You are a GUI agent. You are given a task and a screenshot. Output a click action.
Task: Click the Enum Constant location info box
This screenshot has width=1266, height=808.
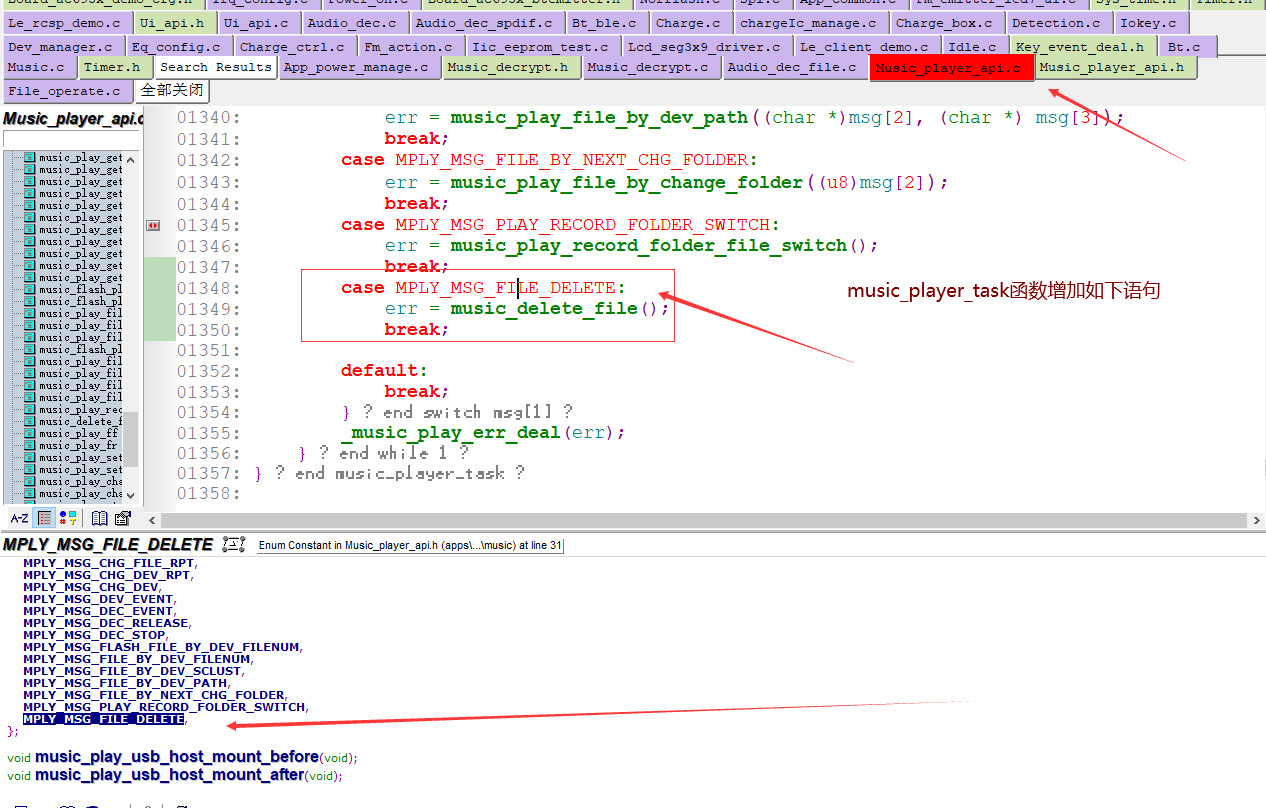click(x=410, y=545)
